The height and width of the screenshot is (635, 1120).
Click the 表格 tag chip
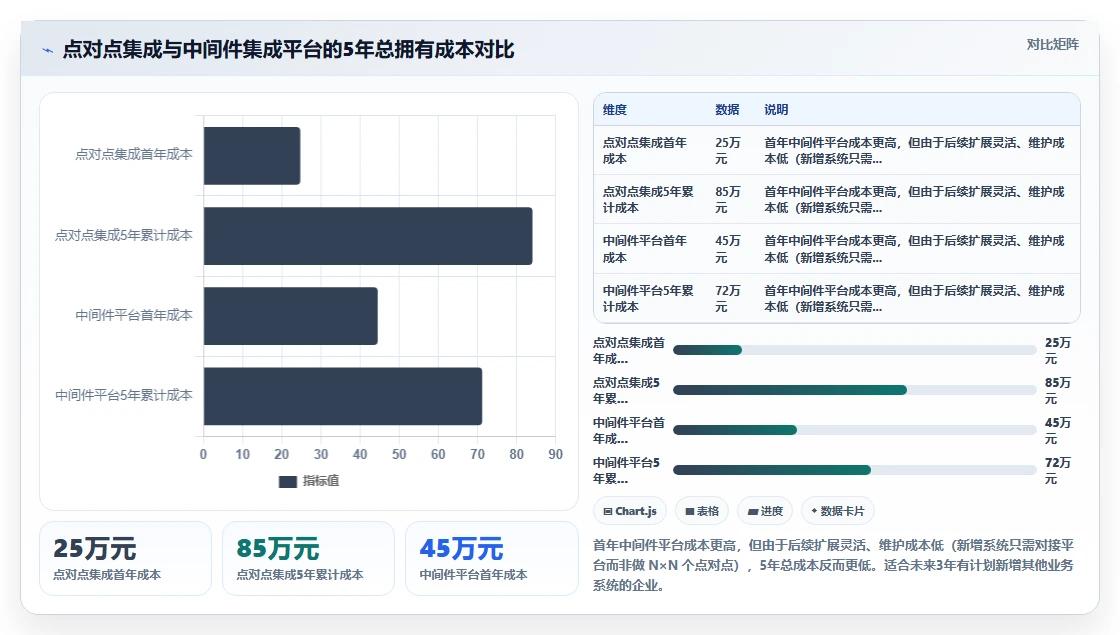pos(701,511)
